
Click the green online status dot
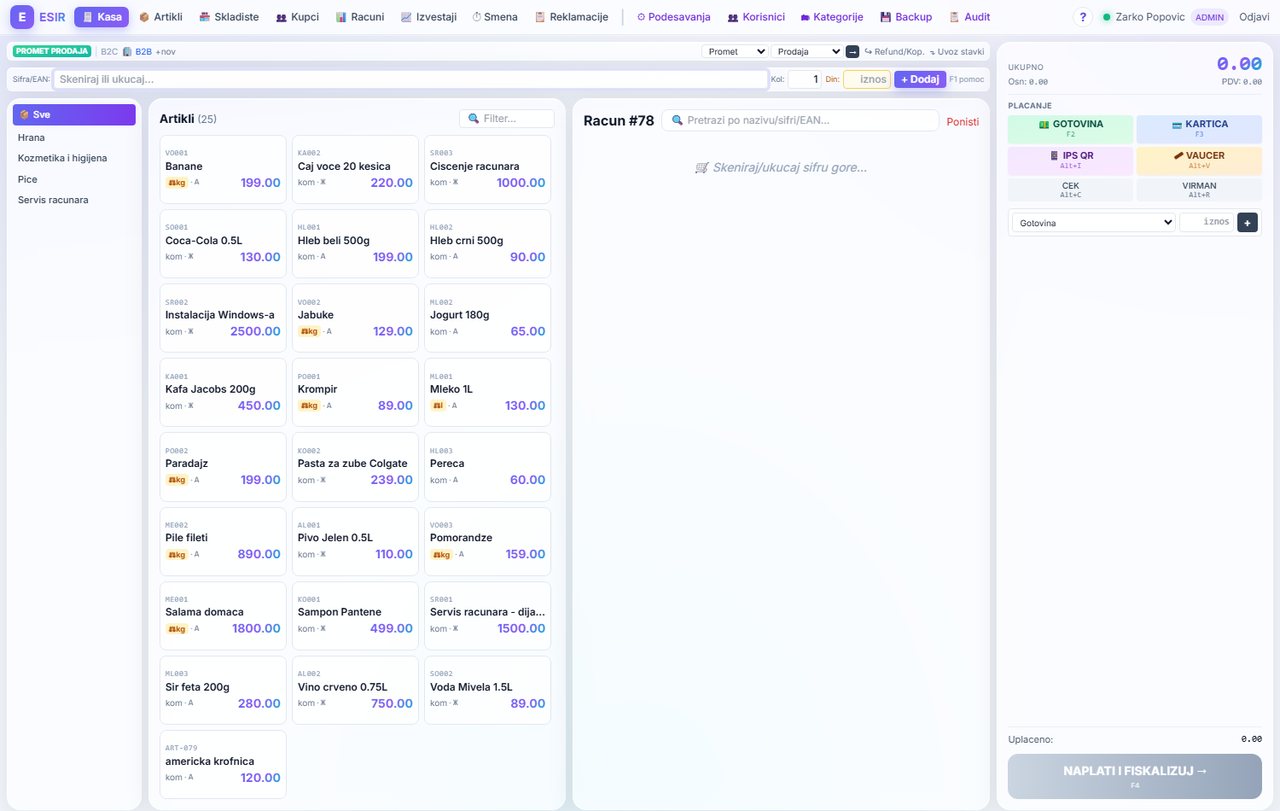click(x=1107, y=17)
